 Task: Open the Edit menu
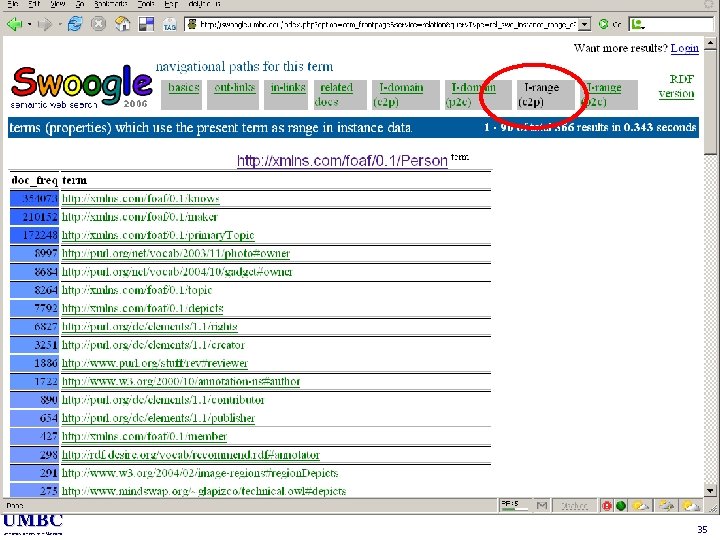(x=34, y=4)
